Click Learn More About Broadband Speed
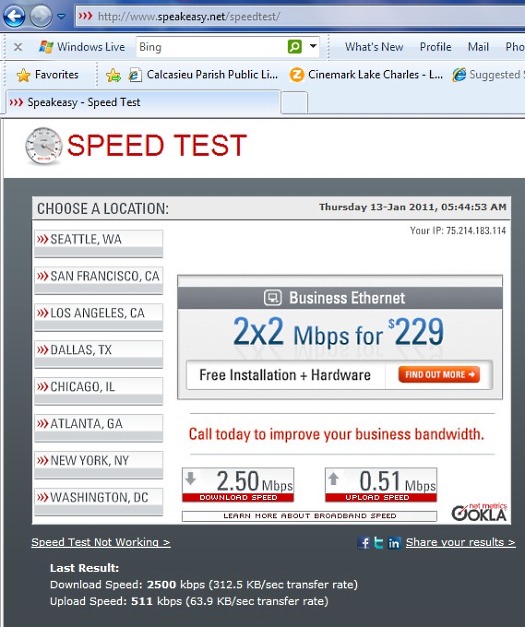The image size is (525, 627). coord(309,516)
